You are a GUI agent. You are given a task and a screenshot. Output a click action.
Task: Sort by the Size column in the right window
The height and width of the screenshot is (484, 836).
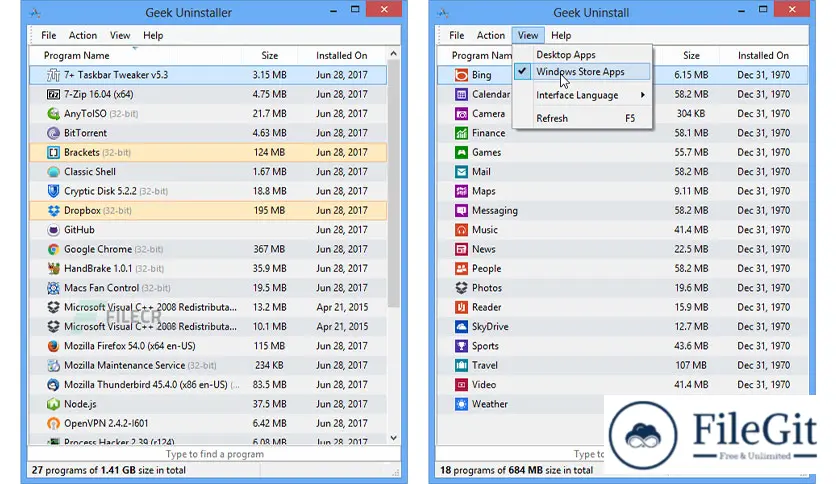(x=691, y=55)
